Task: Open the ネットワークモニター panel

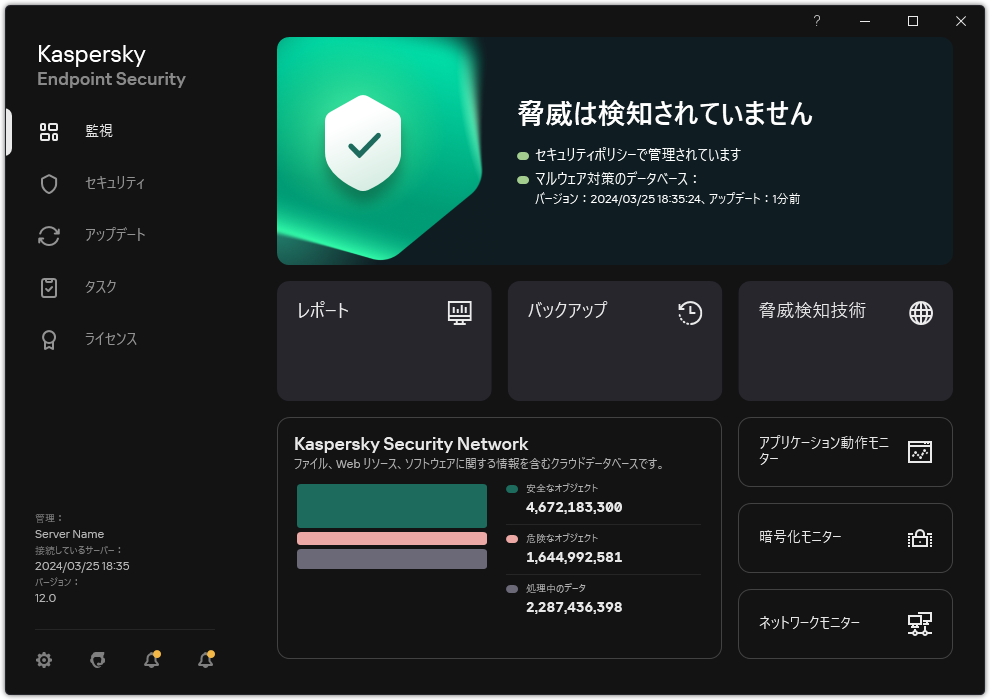Action: coord(845,624)
